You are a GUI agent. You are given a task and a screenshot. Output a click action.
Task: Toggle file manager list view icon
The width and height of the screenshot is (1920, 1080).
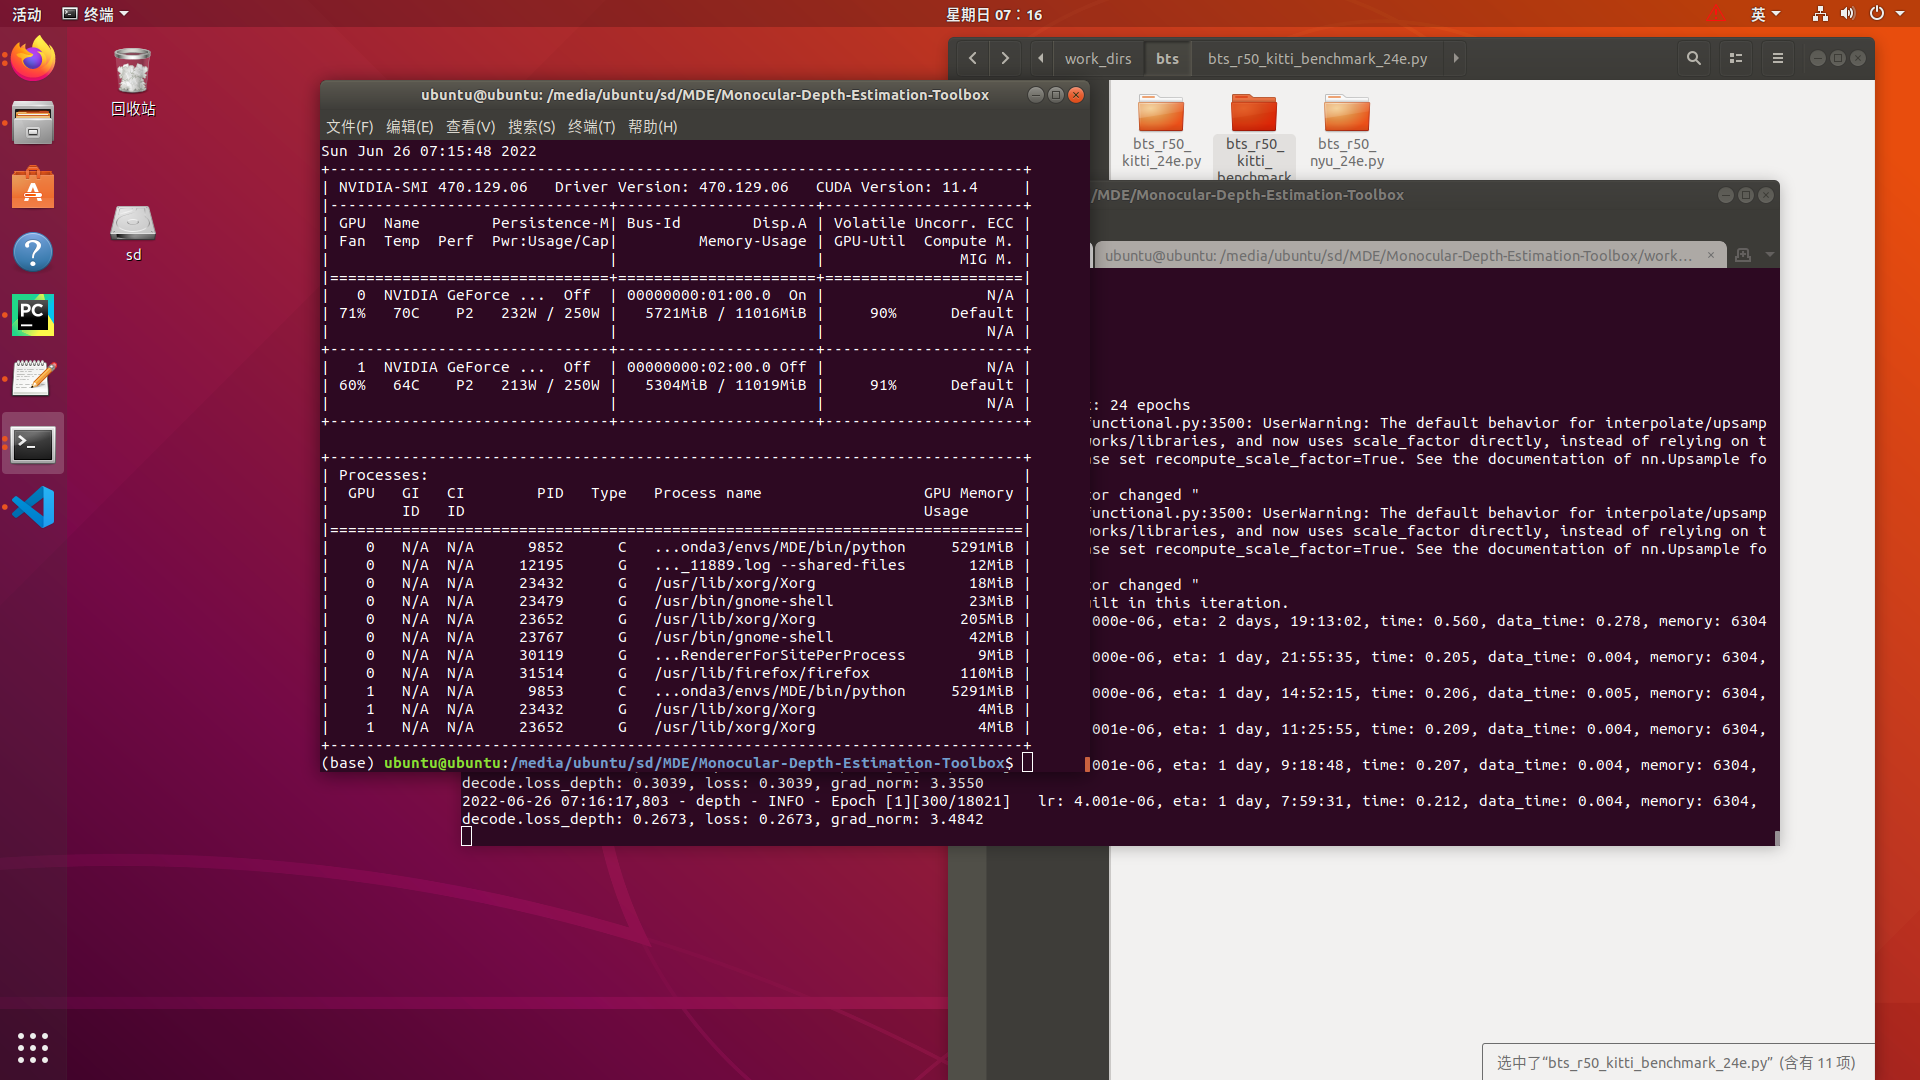(1736, 58)
